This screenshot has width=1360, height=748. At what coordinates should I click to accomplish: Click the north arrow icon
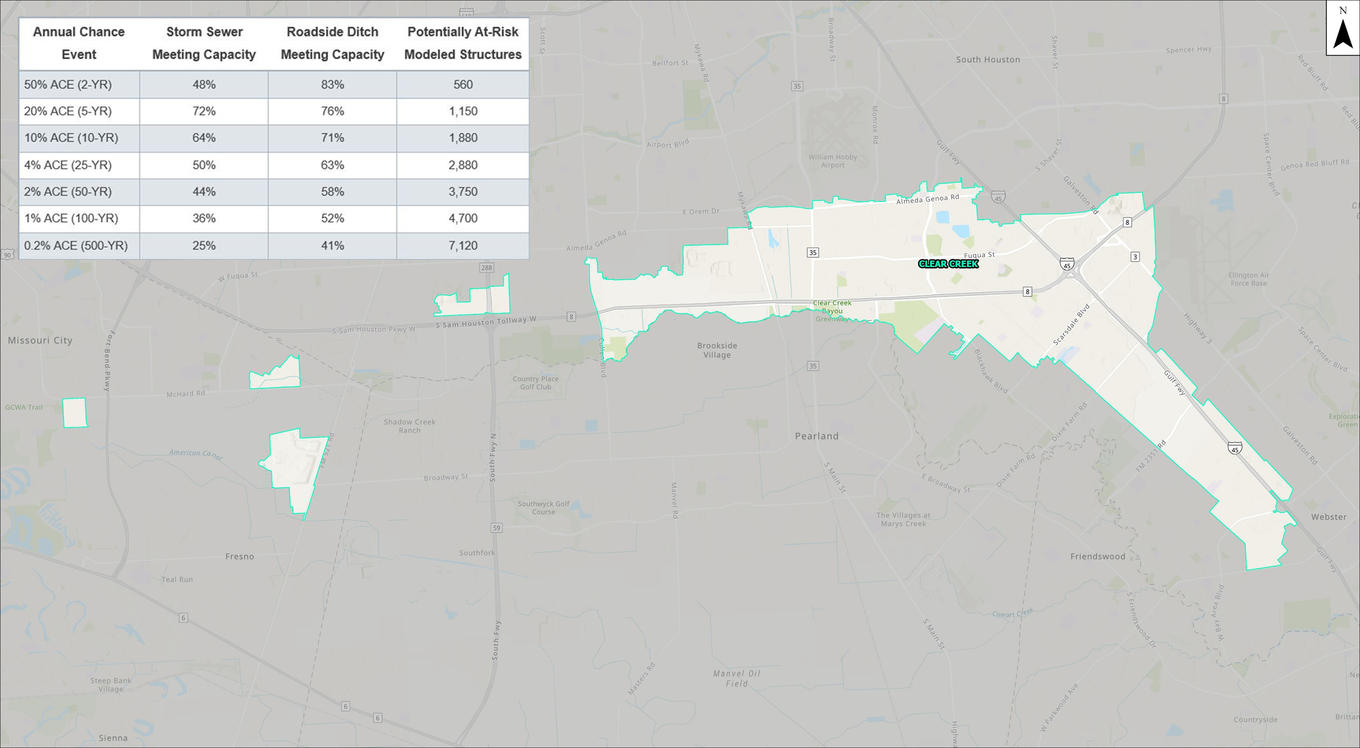[1342, 28]
